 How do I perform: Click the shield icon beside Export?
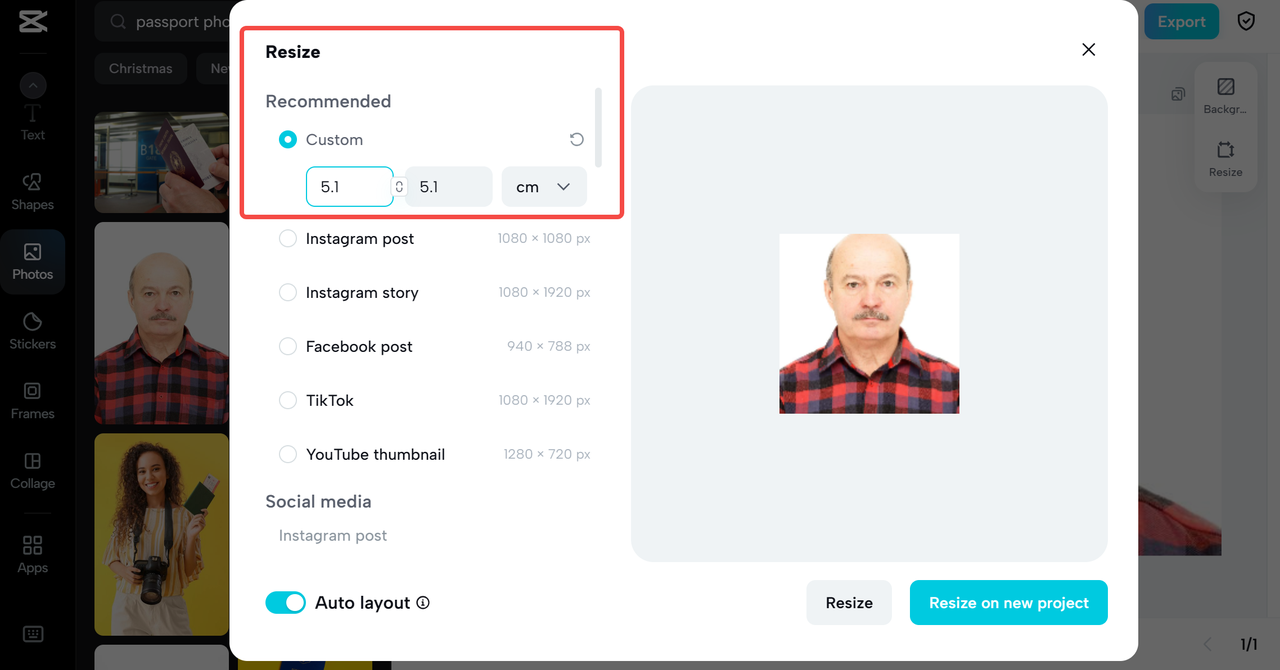coord(1246,22)
